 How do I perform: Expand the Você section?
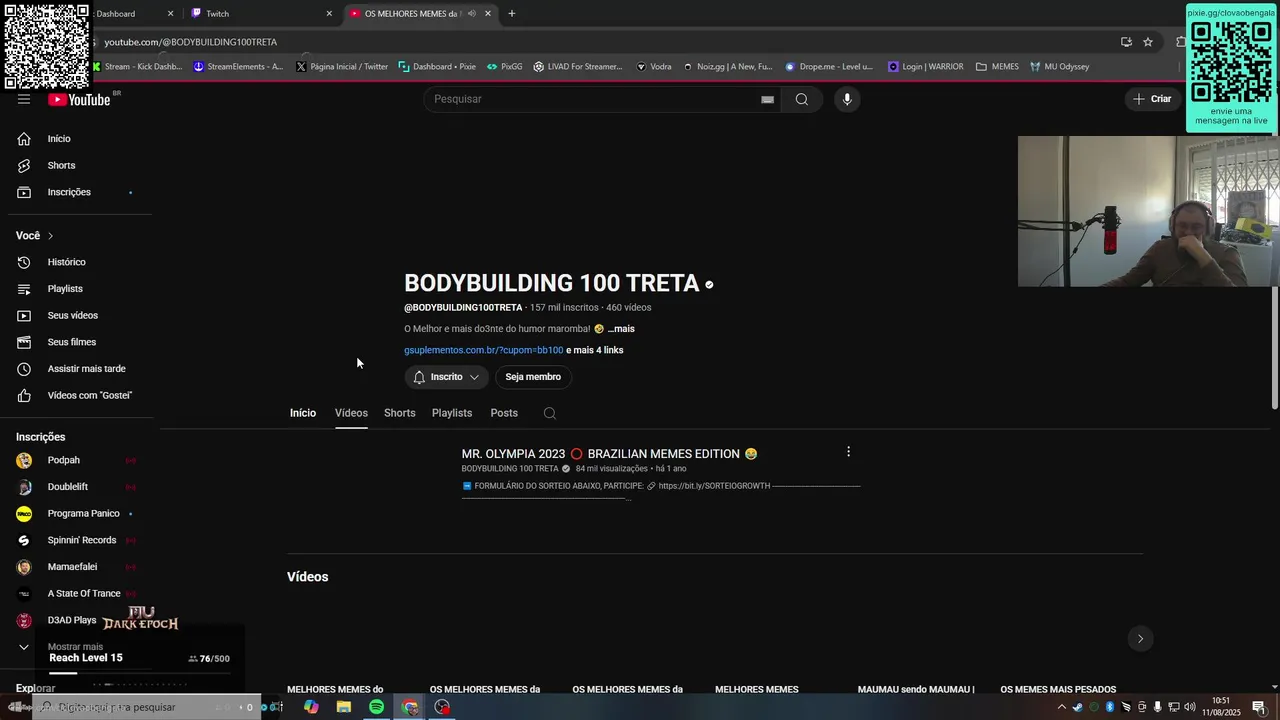click(x=35, y=236)
